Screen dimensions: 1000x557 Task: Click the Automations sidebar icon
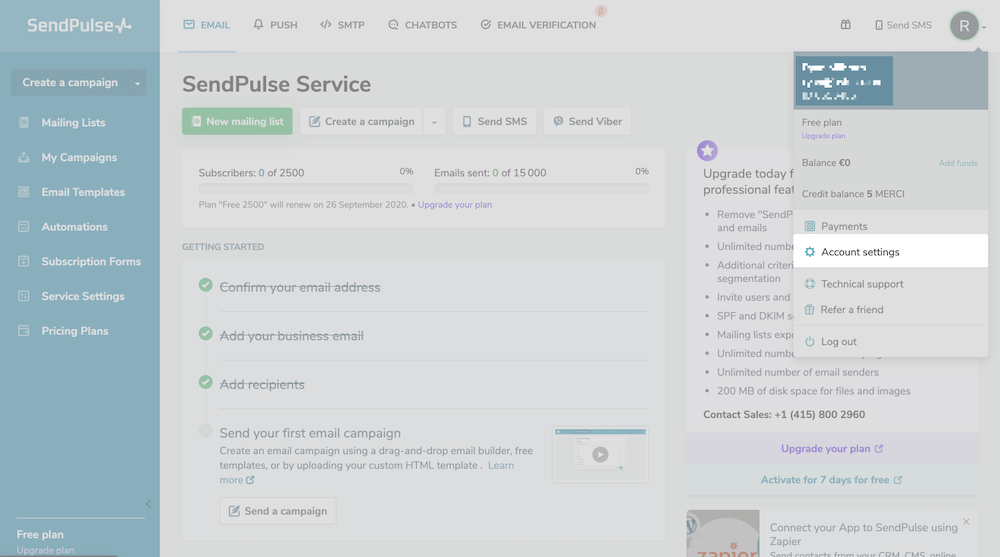(x=24, y=227)
